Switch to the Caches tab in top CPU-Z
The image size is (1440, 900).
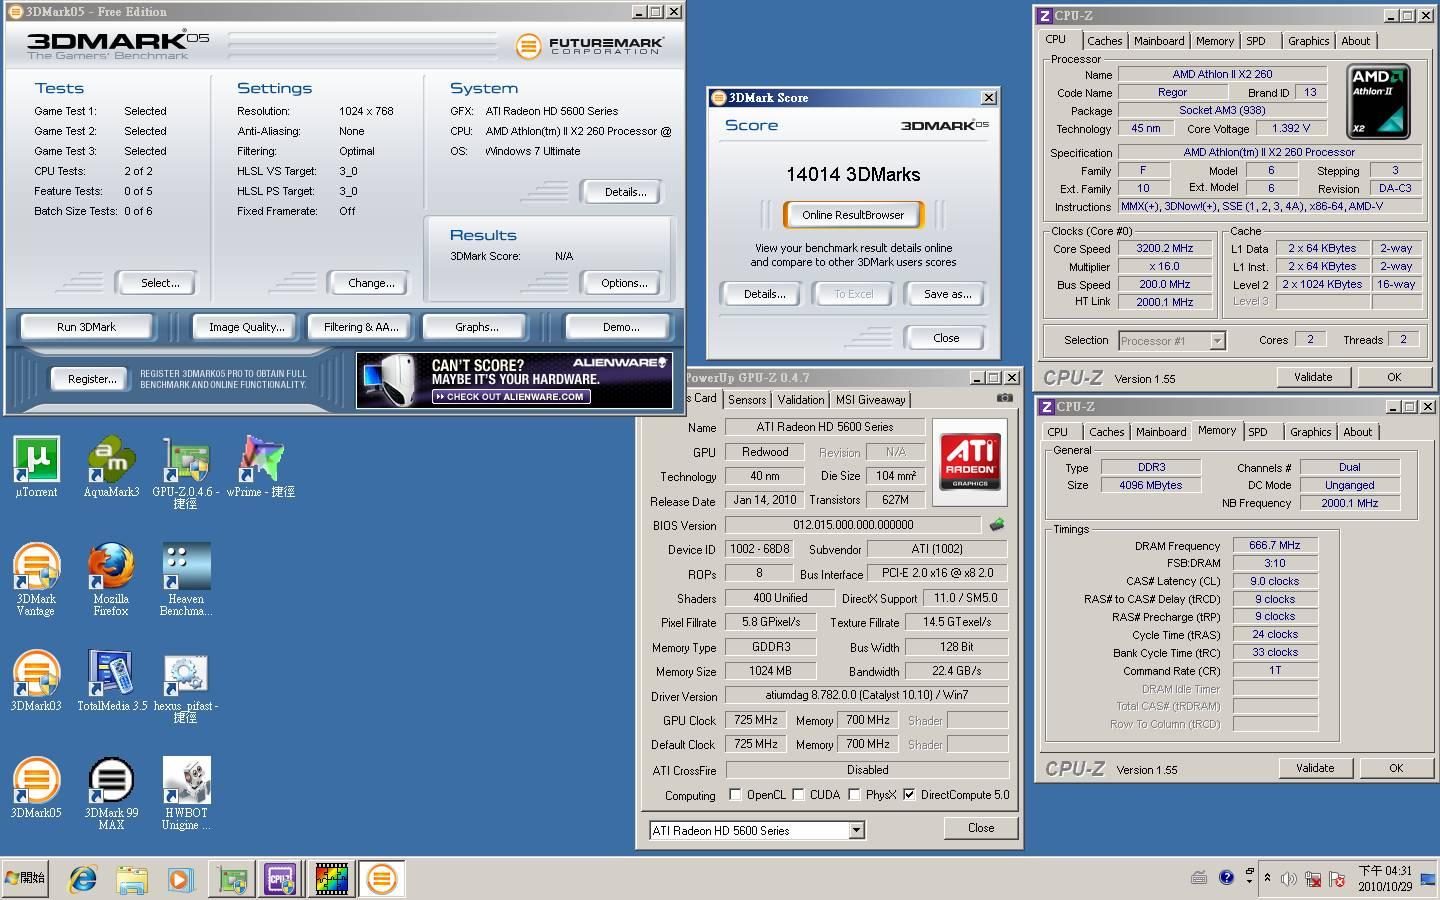(1104, 41)
